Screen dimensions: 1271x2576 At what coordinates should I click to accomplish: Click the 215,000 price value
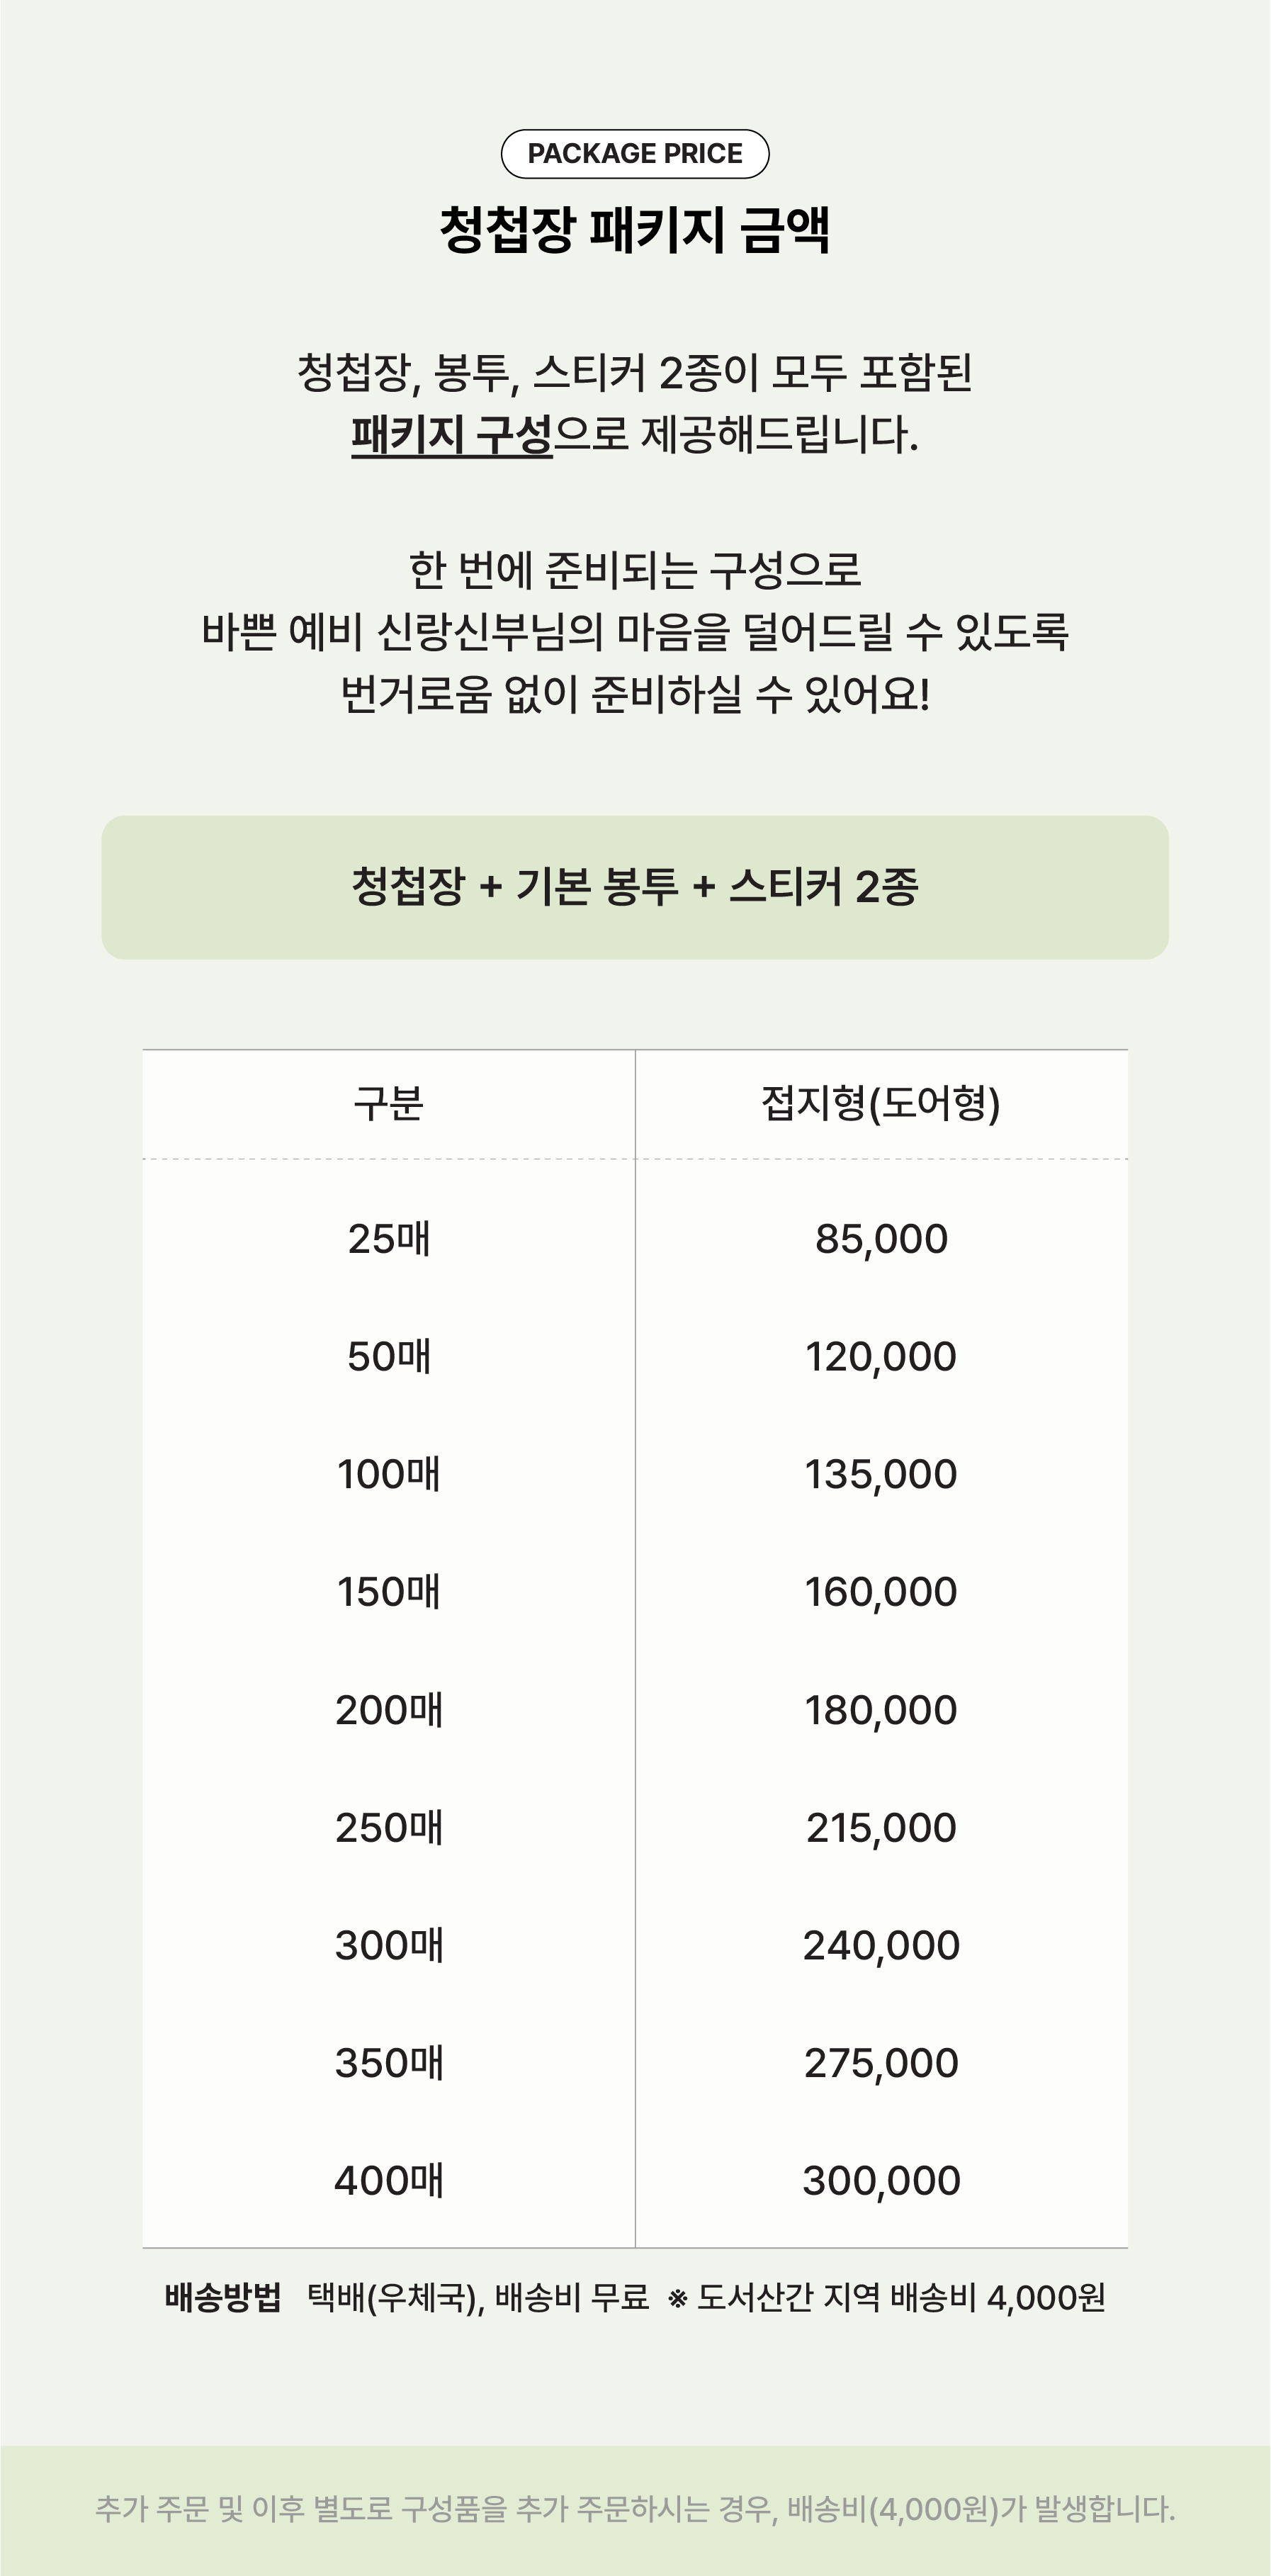pyautogui.click(x=881, y=1828)
